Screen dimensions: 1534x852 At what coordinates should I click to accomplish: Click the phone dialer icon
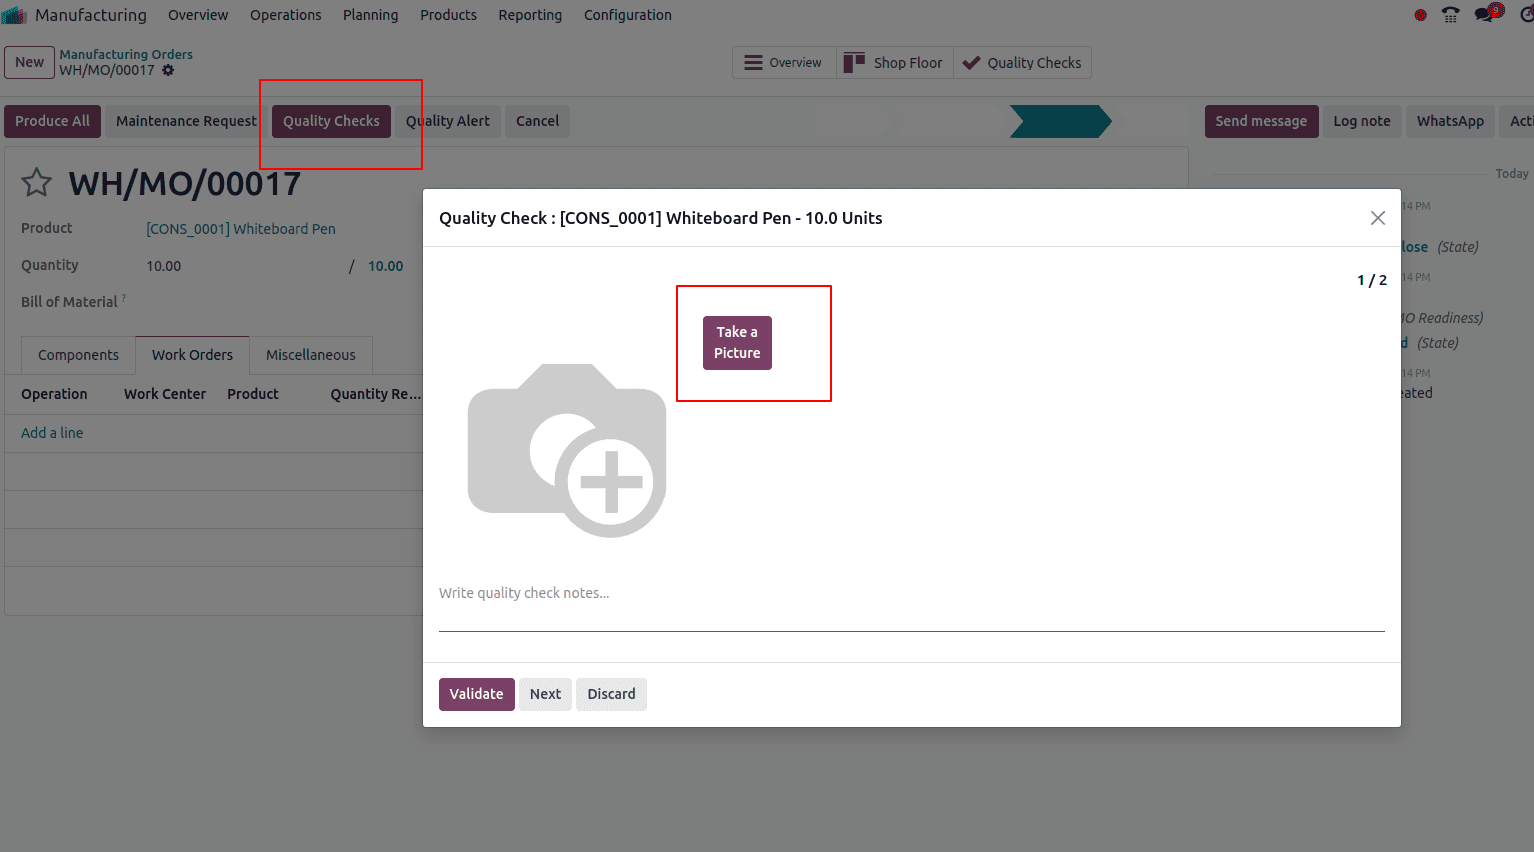[x=1450, y=14]
